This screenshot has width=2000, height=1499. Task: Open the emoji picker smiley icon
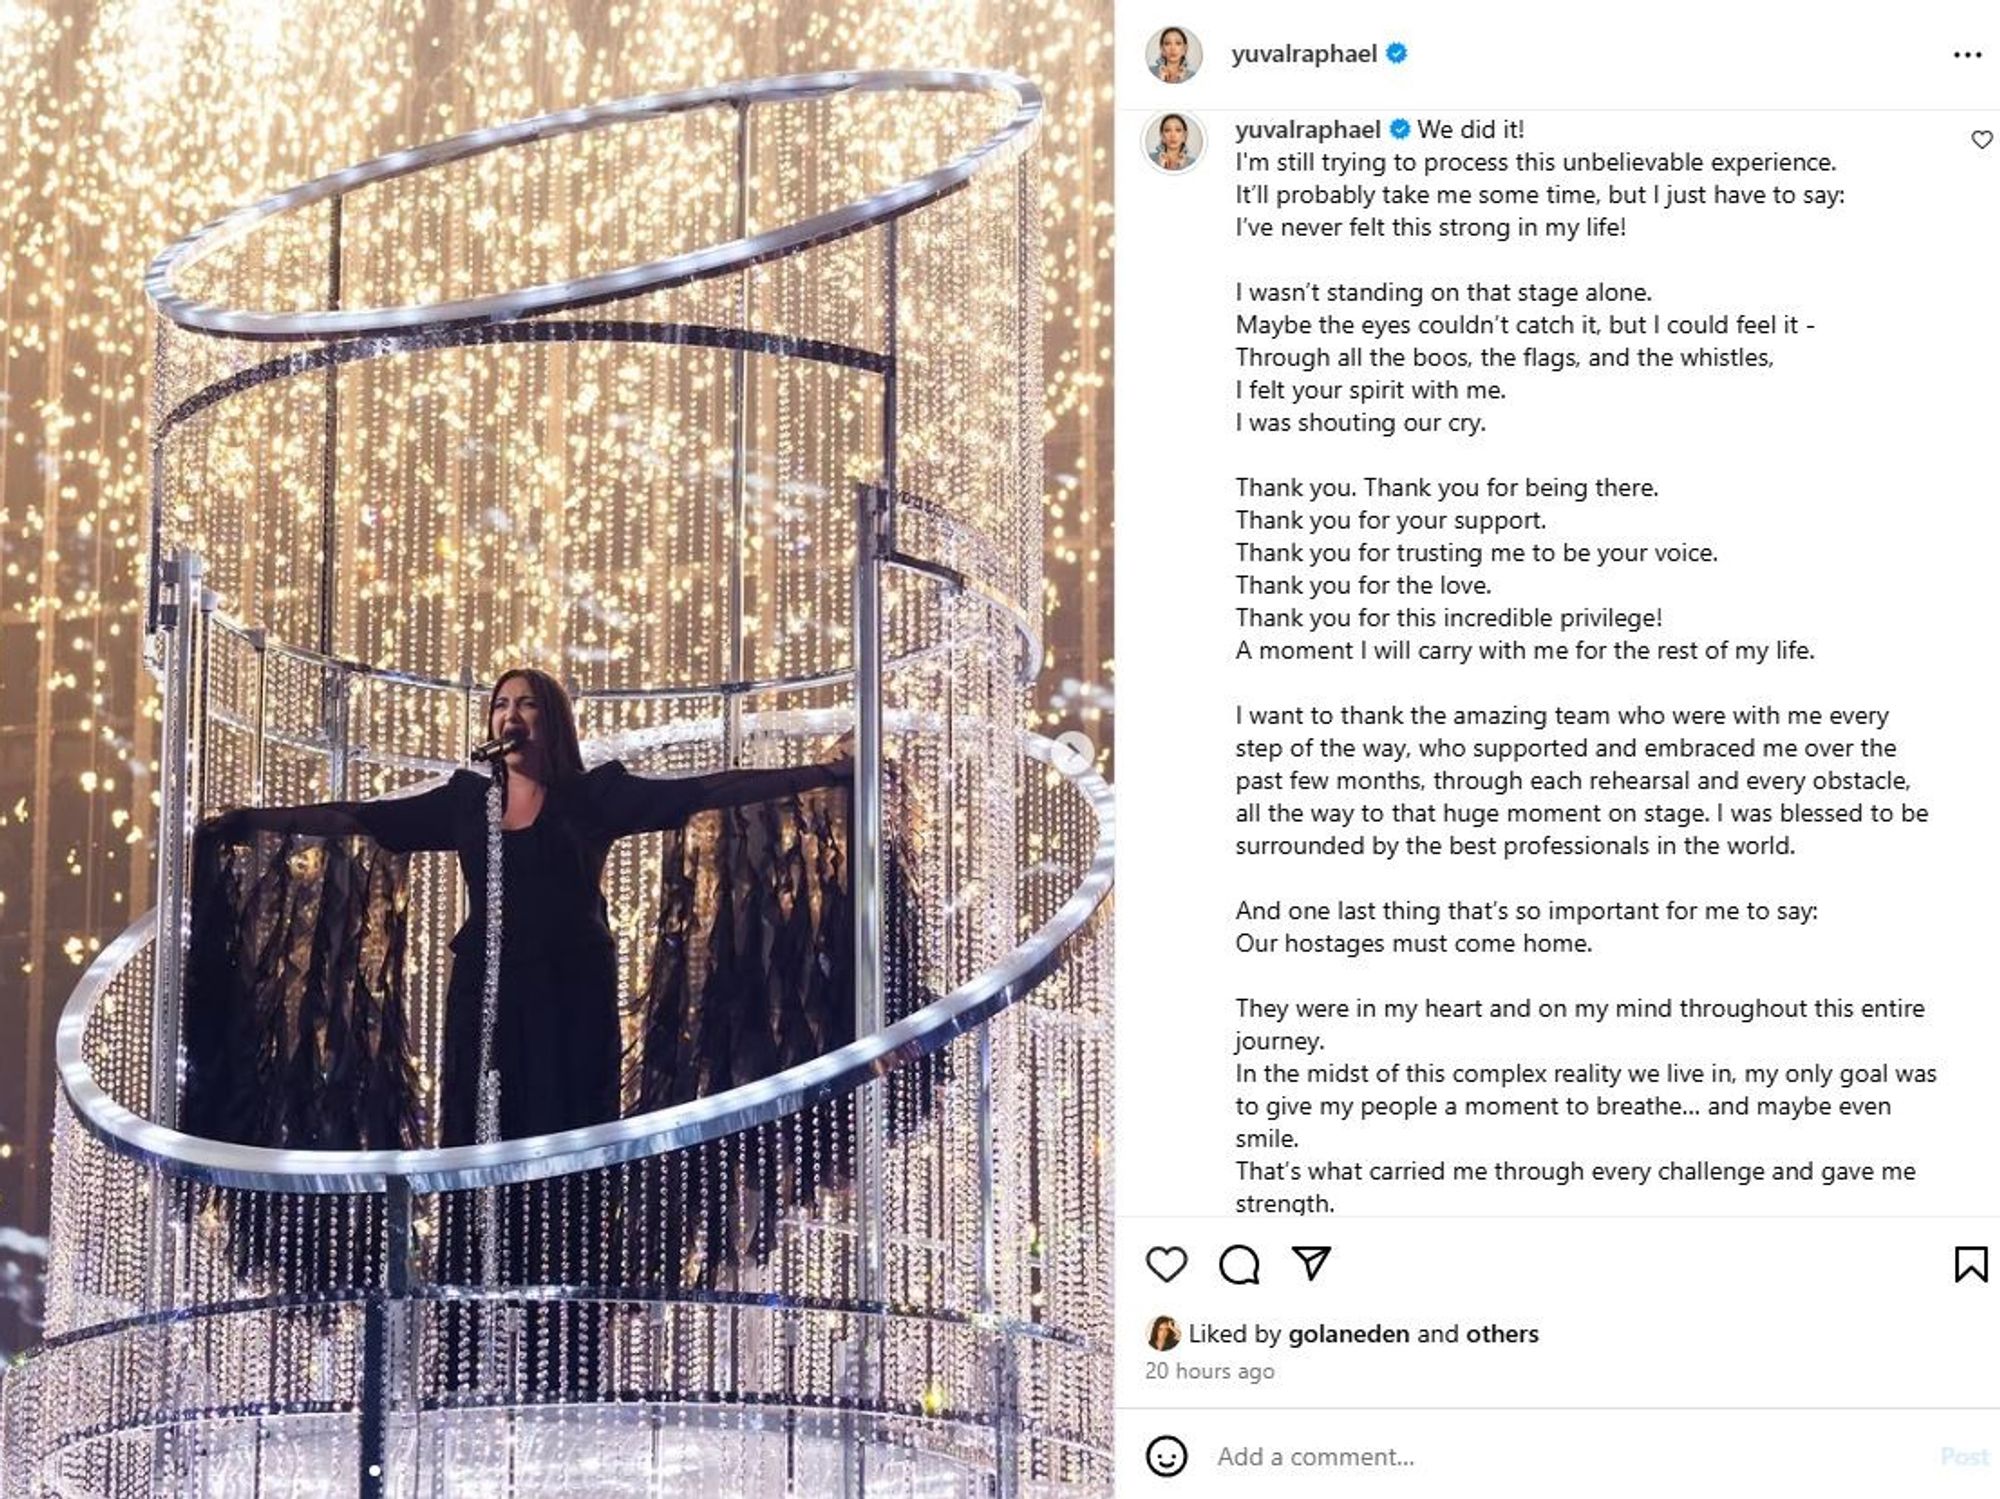coord(1166,1456)
